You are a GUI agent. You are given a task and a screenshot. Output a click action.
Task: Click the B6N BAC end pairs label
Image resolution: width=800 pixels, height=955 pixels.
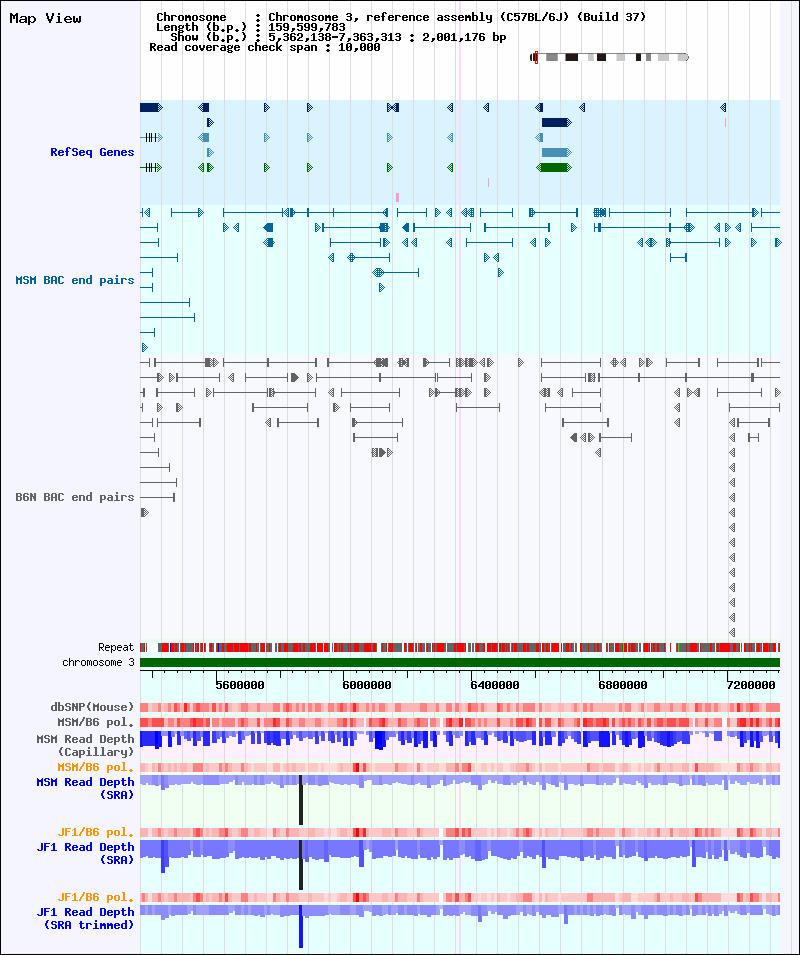[x=75, y=497]
